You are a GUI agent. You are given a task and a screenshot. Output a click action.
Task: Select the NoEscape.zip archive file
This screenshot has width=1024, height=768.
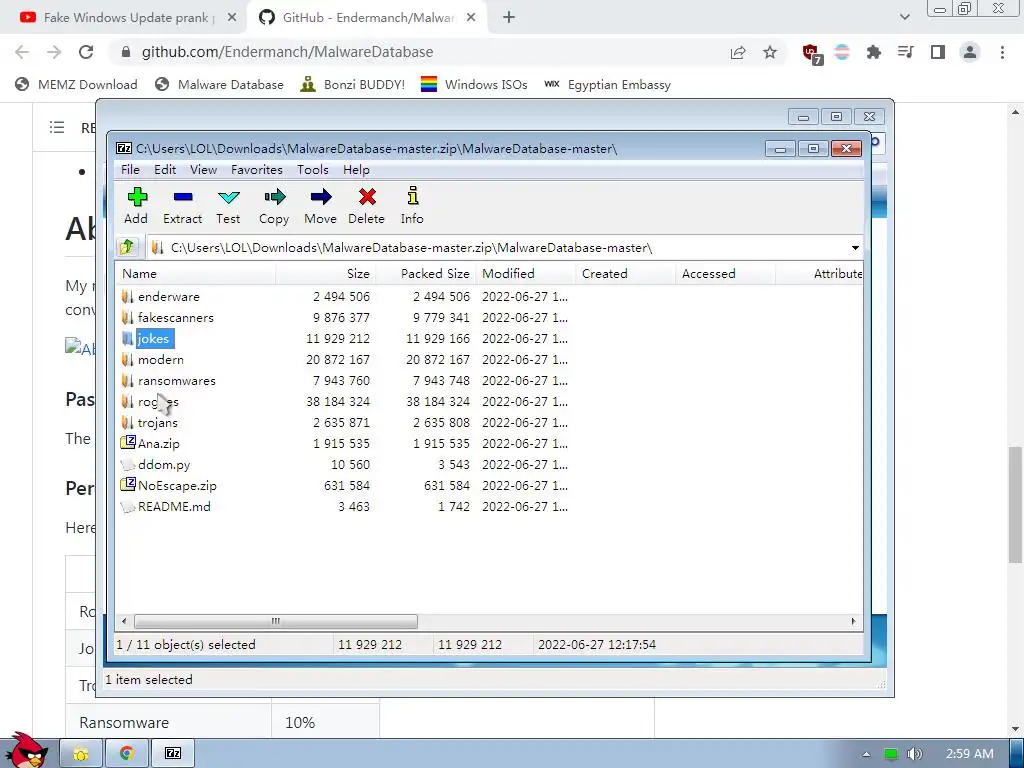[168, 485]
